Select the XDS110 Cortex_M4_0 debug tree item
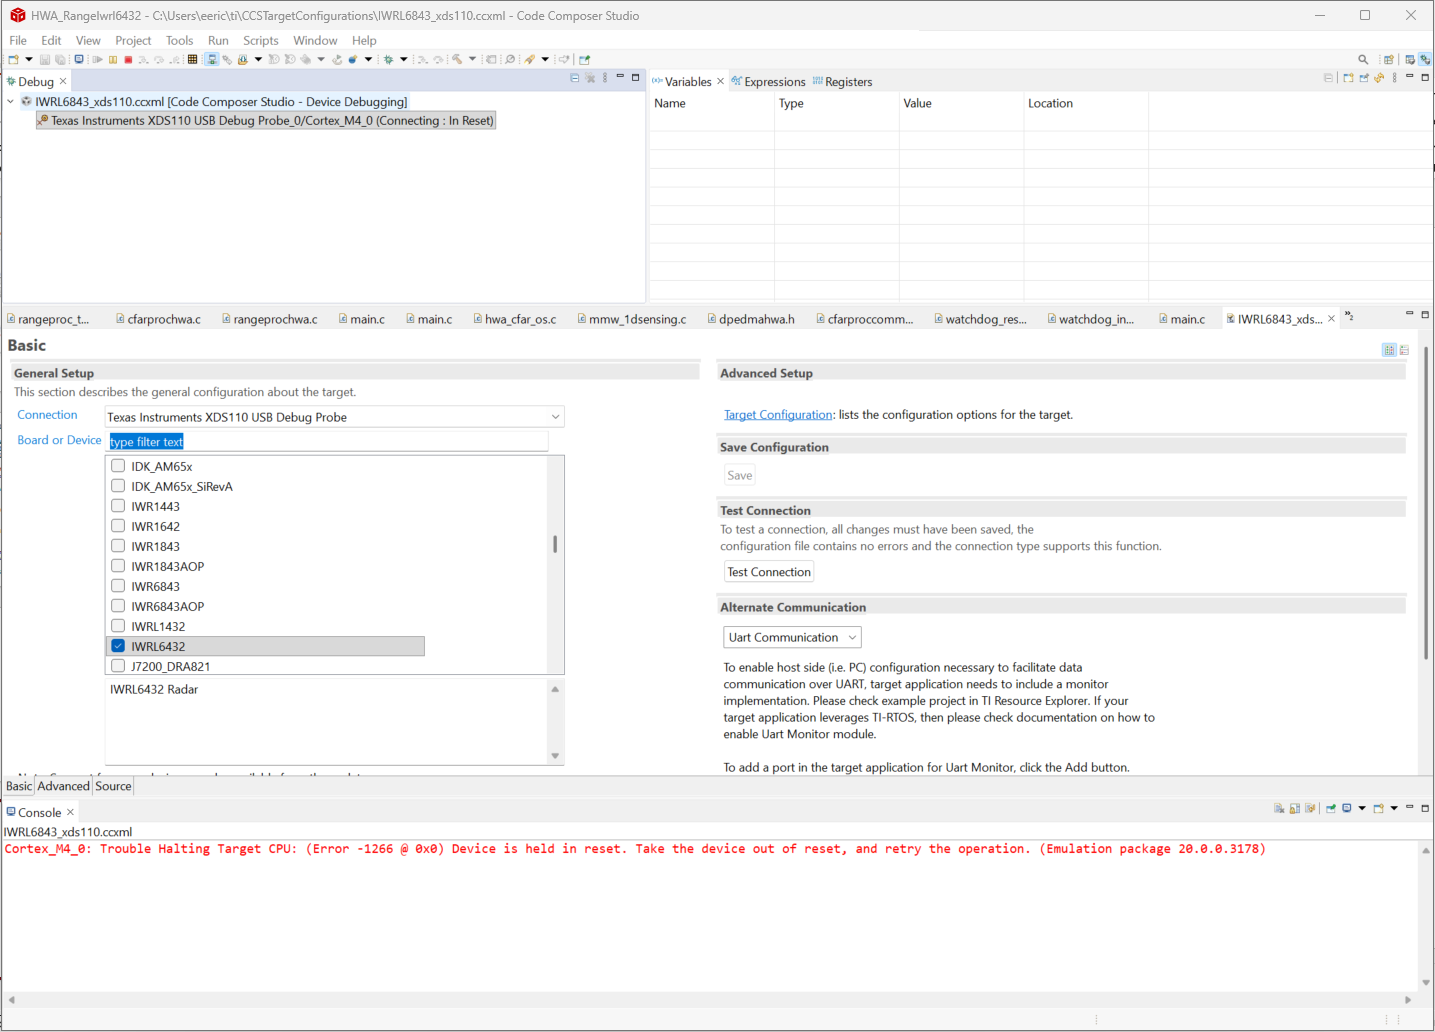1435x1032 pixels. point(266,121)
